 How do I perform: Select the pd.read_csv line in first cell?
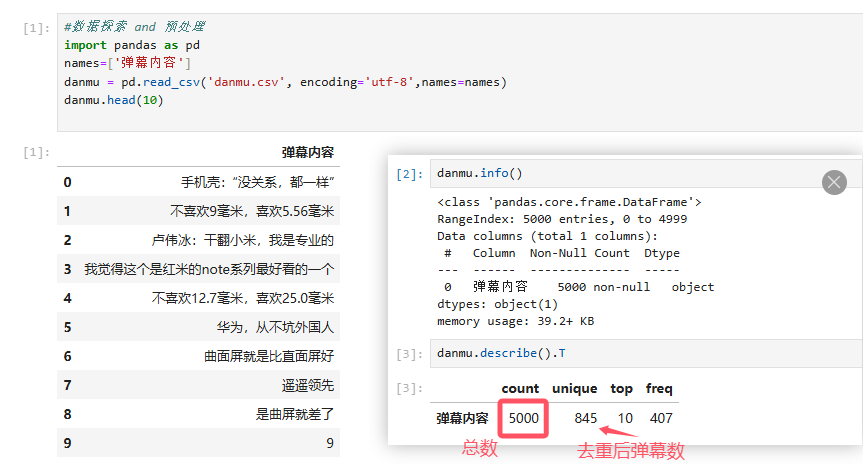pos(285,82)
